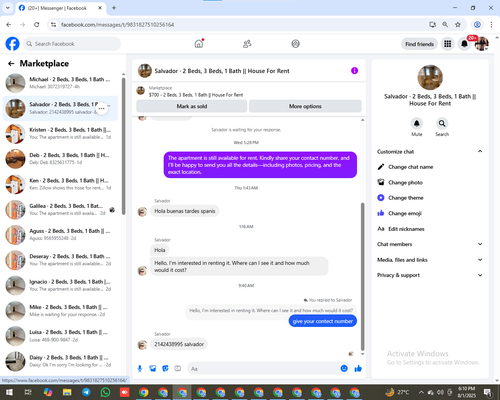
Task: Click the More options button
Action: click(x=305, y=106)
